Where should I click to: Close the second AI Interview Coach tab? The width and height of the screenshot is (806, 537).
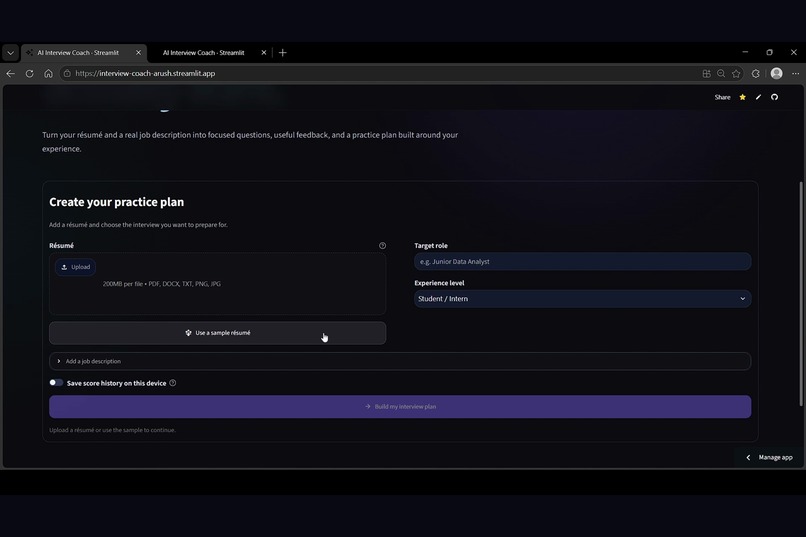point(264,52)
